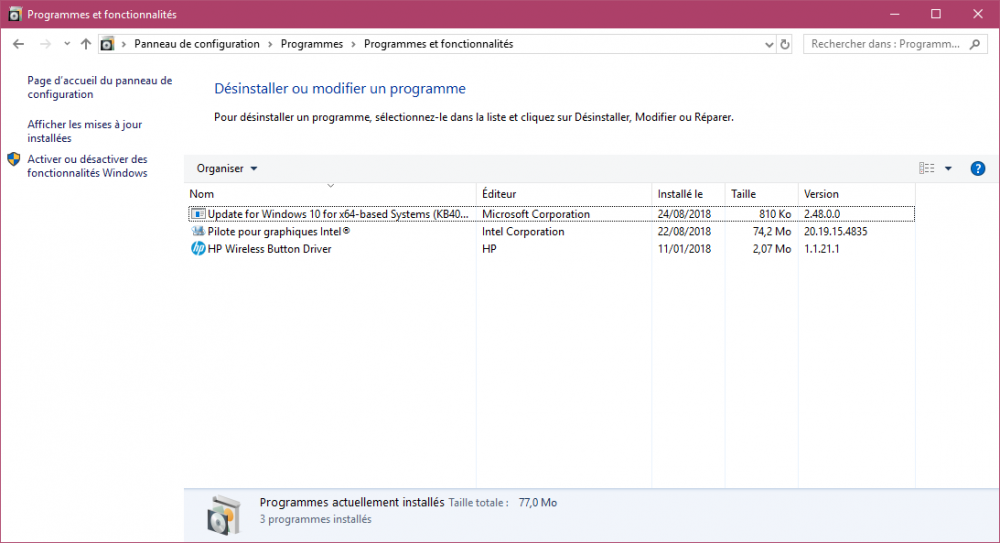This screenshot has height=543, width=1000.
Task: Open Activer ou désactiver des fonctionnalités Windows
Action: tap(87, 166)
